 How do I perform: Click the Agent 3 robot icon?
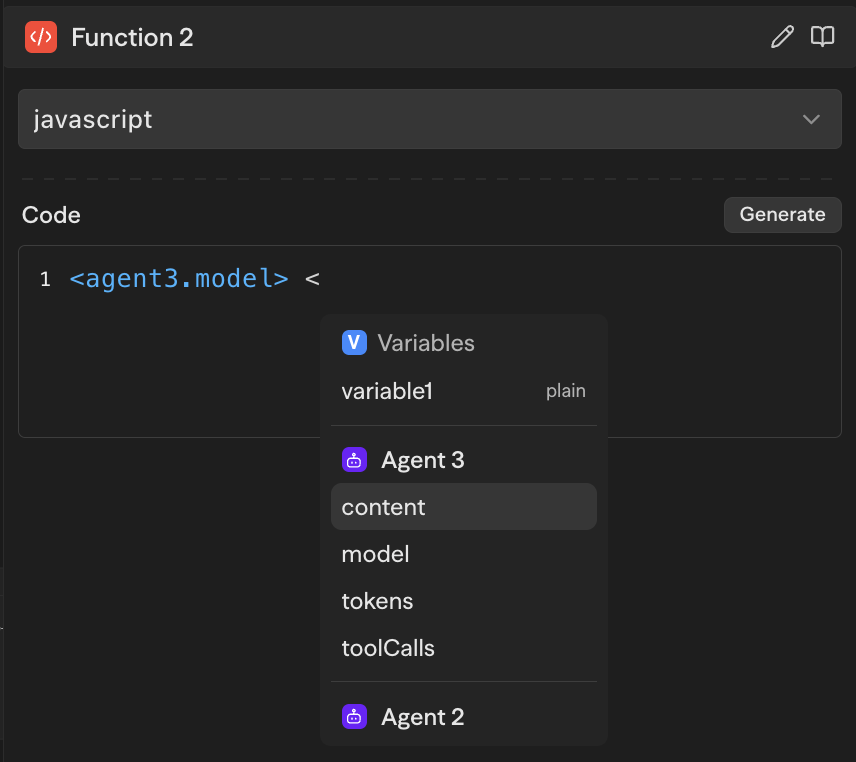[354, 460]
